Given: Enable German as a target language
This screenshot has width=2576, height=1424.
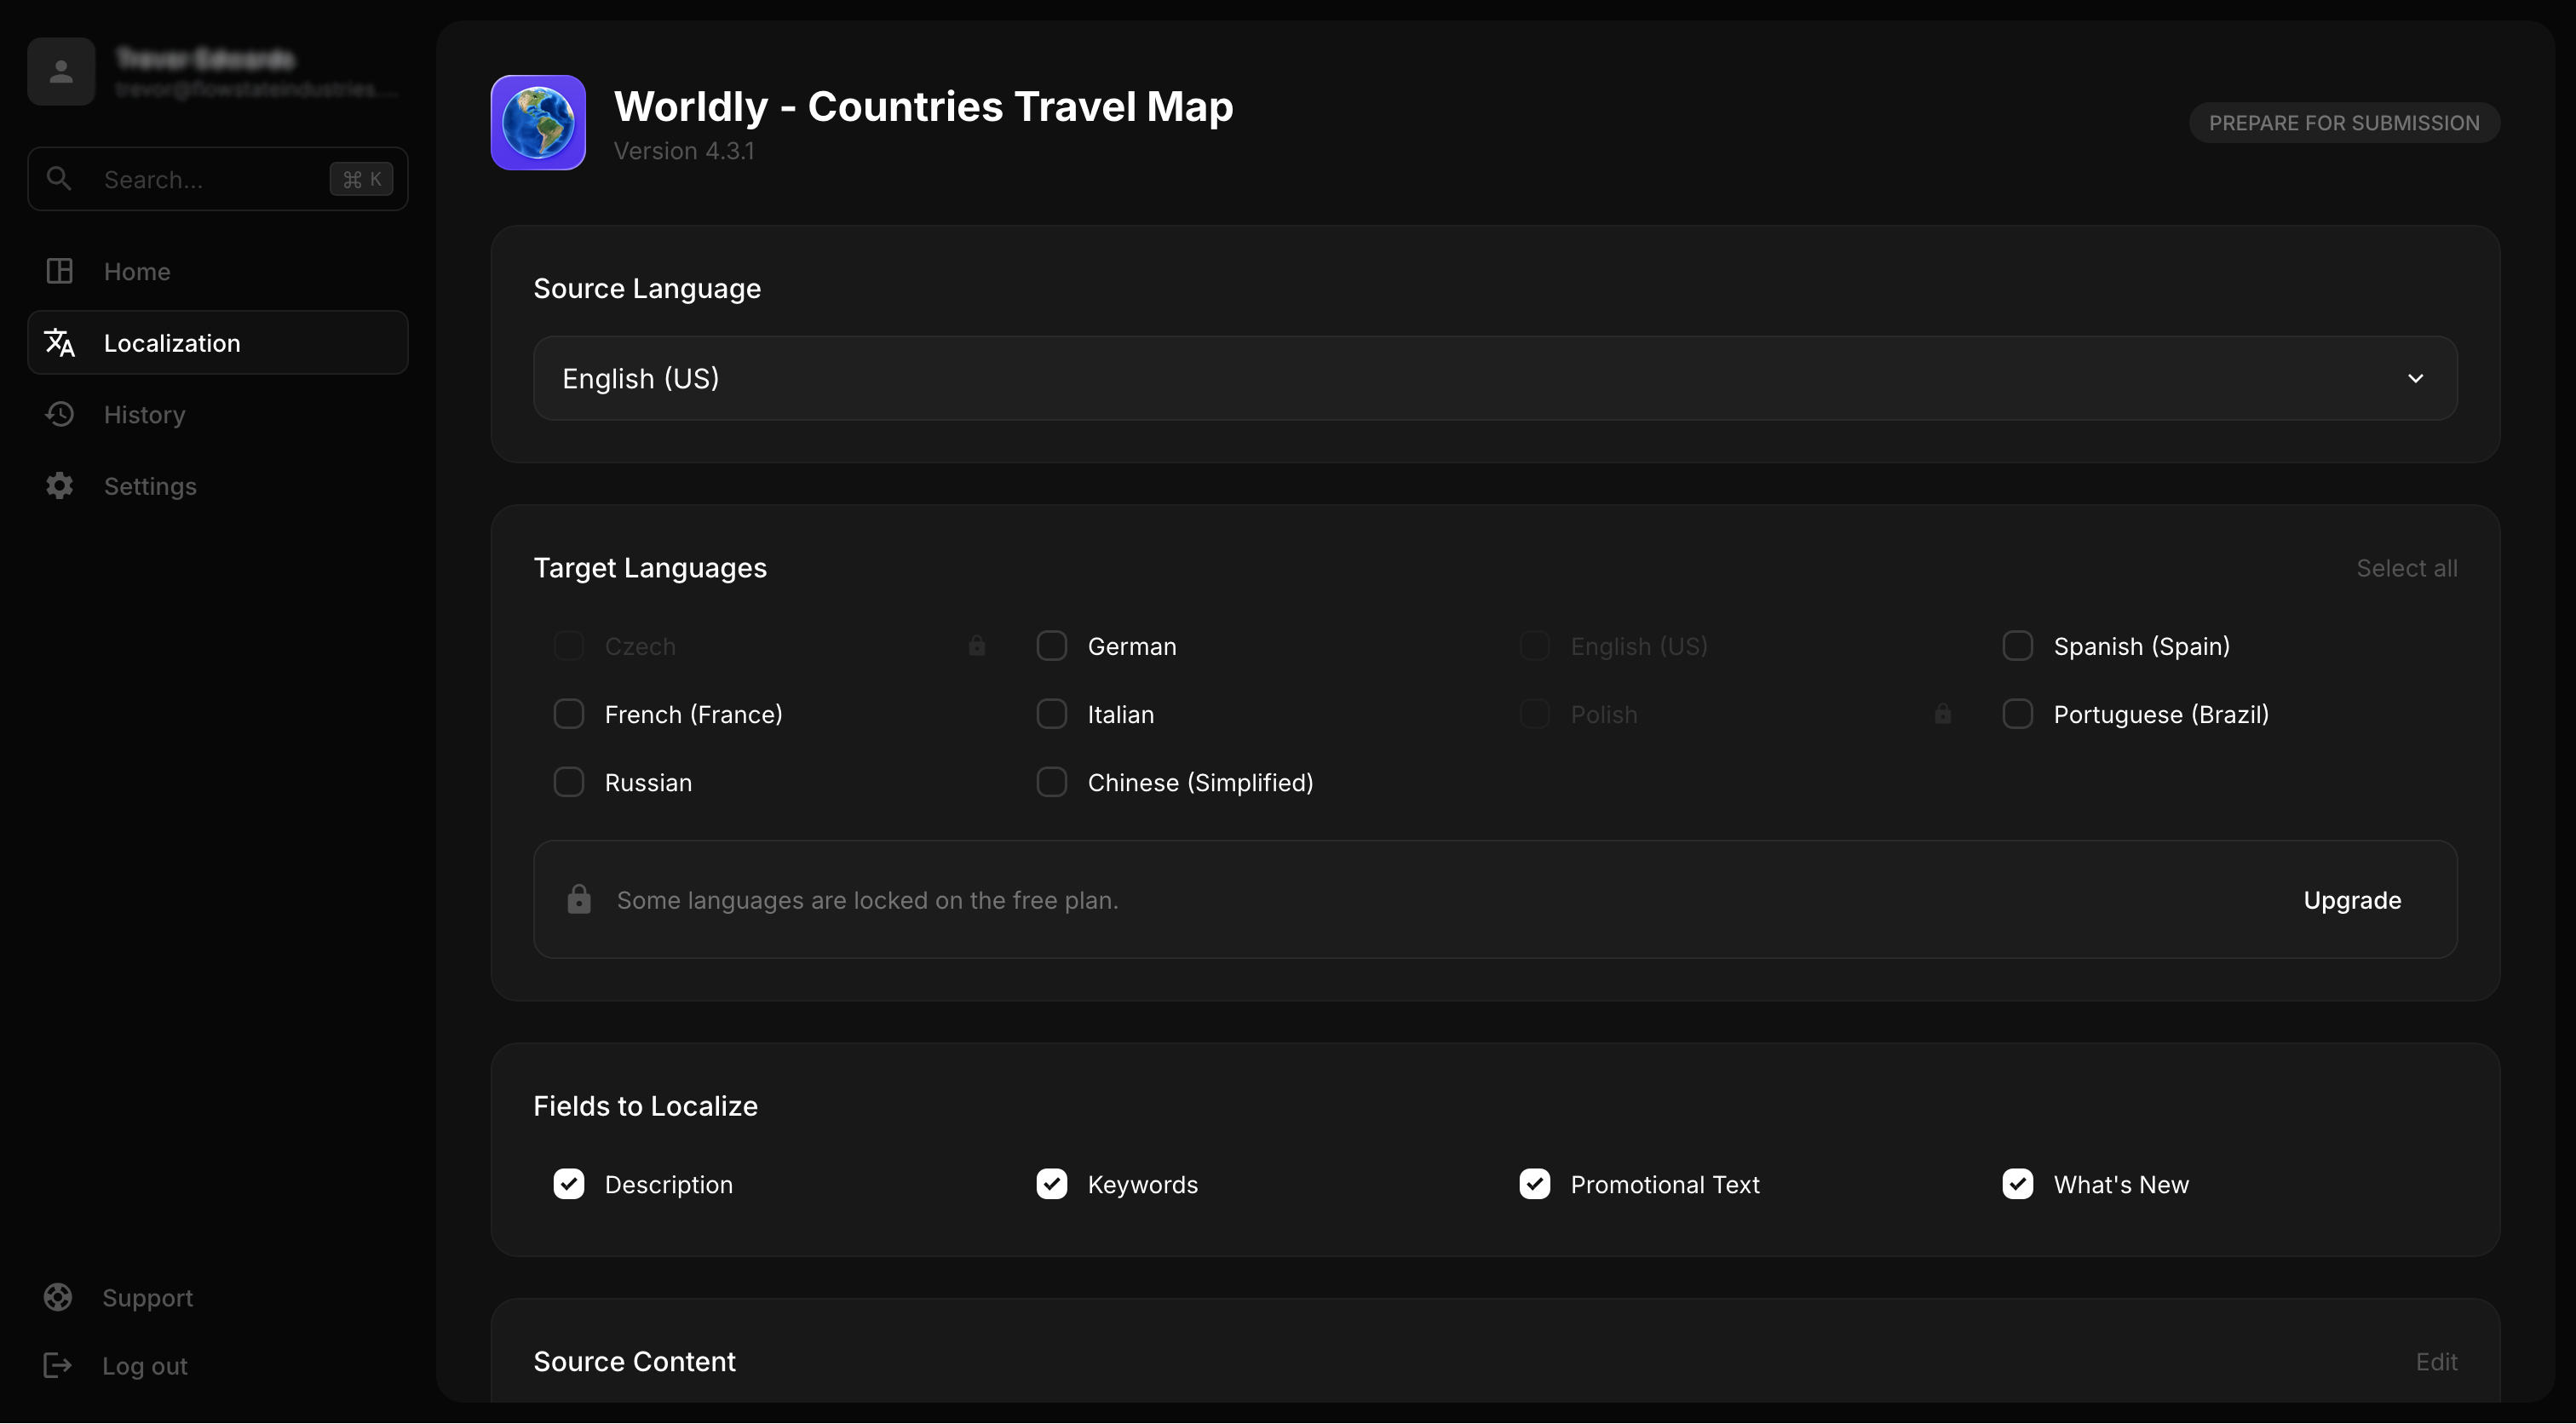Looking at the screenshot, I should 1052,645.
